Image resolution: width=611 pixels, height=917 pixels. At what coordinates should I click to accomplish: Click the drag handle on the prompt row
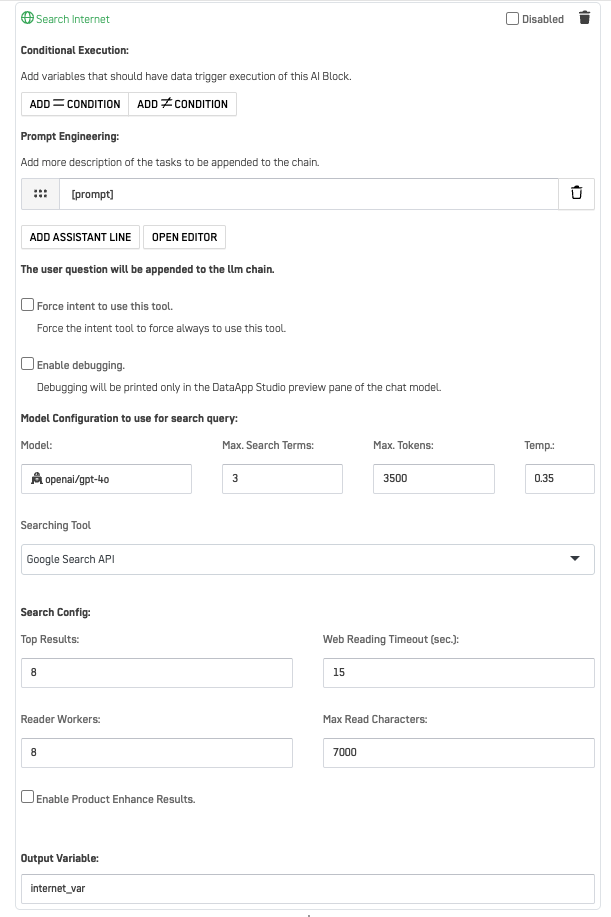coord(39,193)
